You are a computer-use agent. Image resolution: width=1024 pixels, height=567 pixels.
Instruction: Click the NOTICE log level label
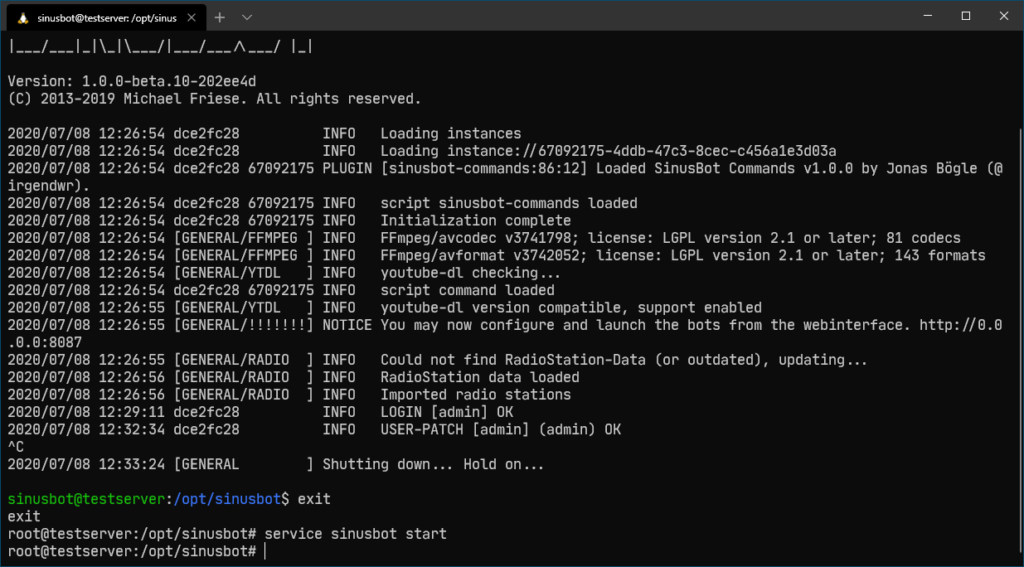click(x=347, y=325)
